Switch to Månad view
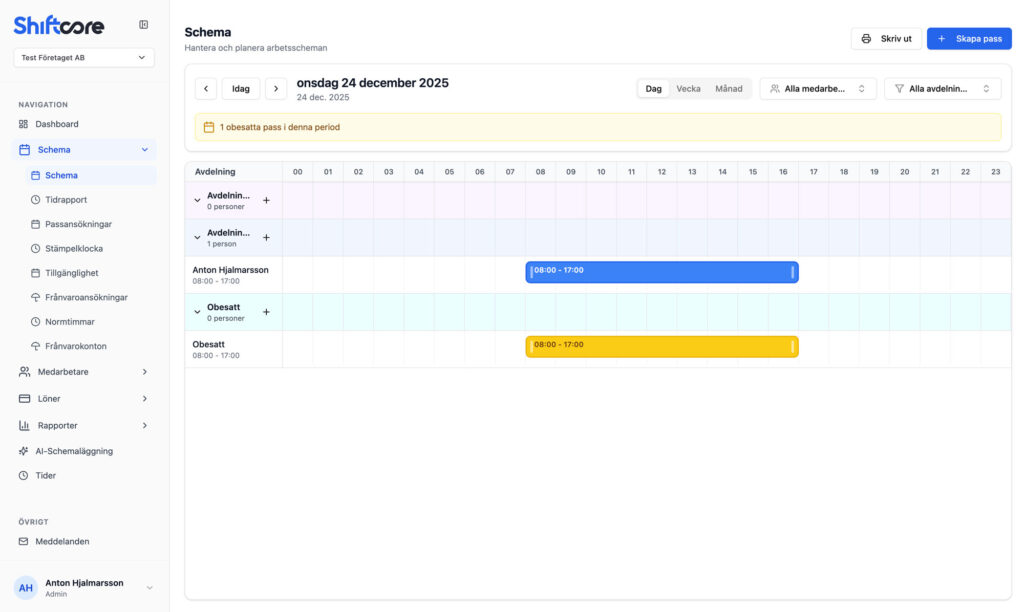This screenshot has width=1024, height=612. 729,89
